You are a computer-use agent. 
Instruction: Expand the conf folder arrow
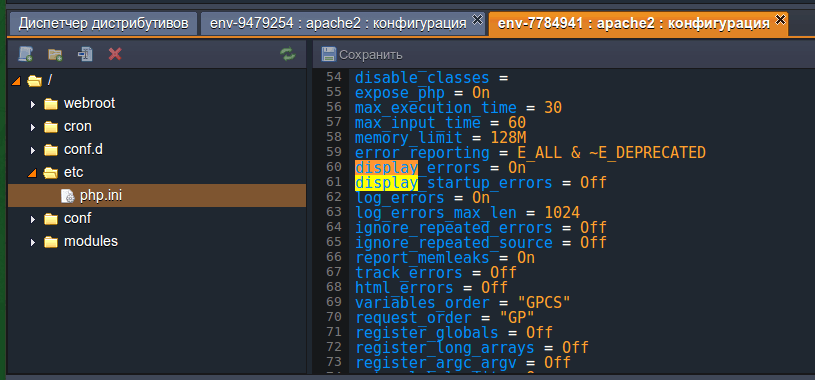(33, 219)
